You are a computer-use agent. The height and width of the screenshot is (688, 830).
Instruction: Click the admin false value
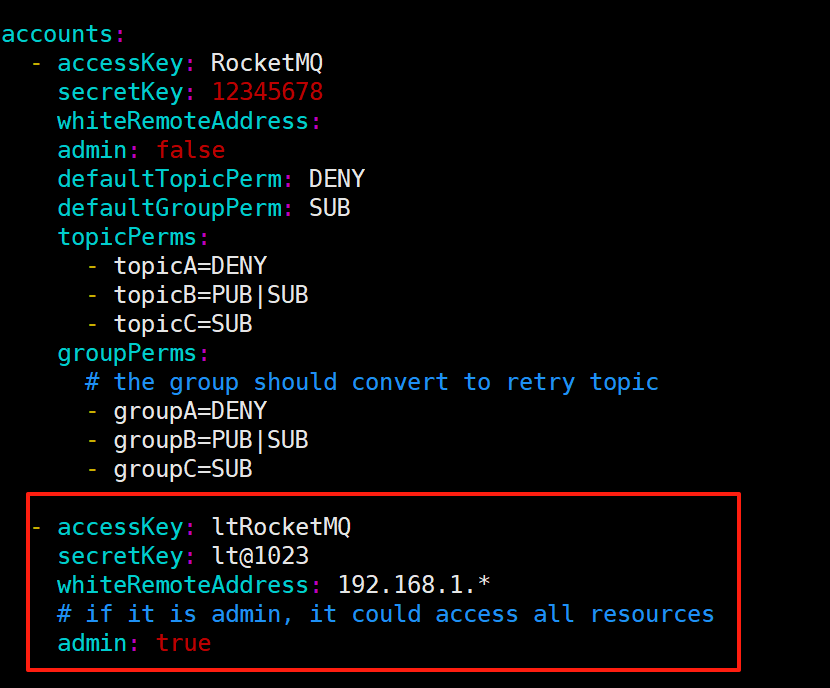pos(191,150)
